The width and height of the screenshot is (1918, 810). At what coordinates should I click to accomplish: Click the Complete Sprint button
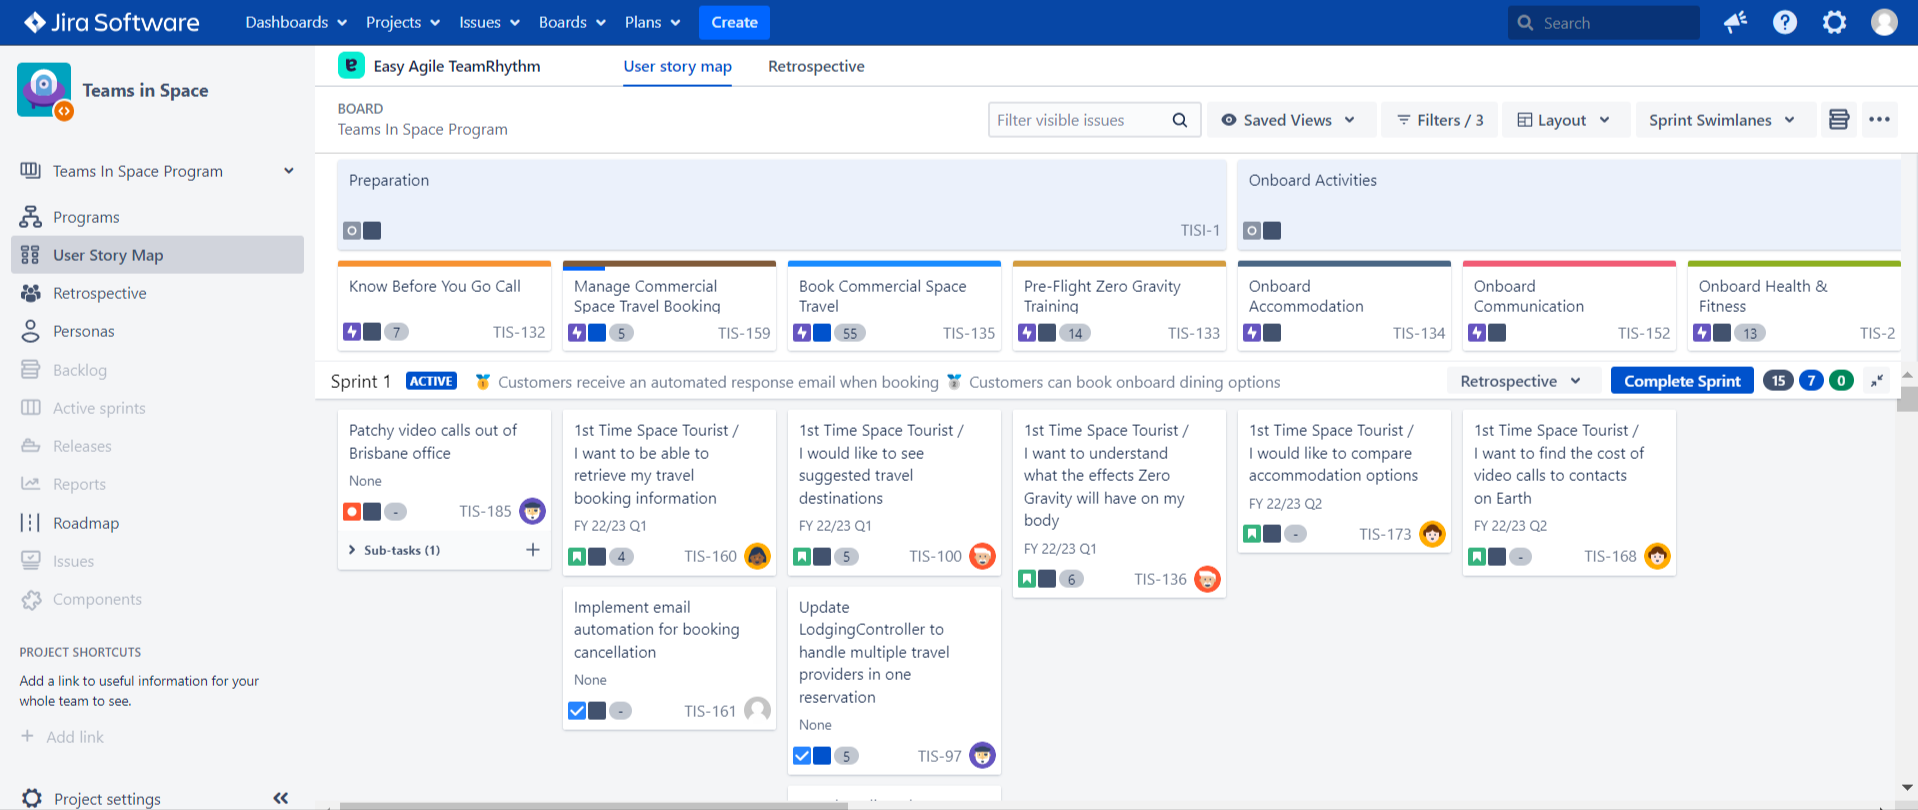[1682, 381]
